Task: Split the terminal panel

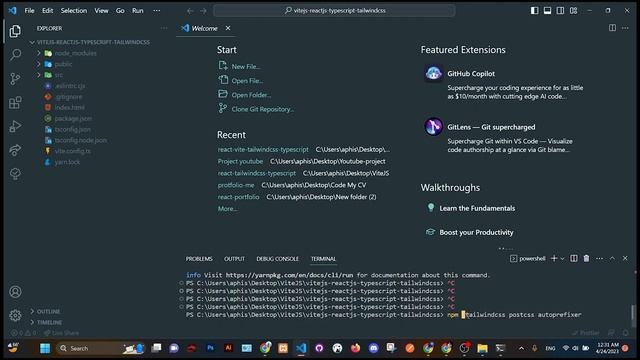Action: pyautogui.click(x=573, y=258)
